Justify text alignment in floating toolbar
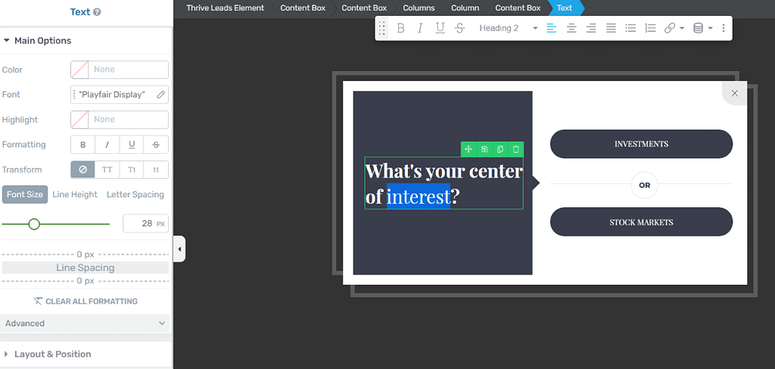Screen dimensions: 775x369 [x=611, y=28]
